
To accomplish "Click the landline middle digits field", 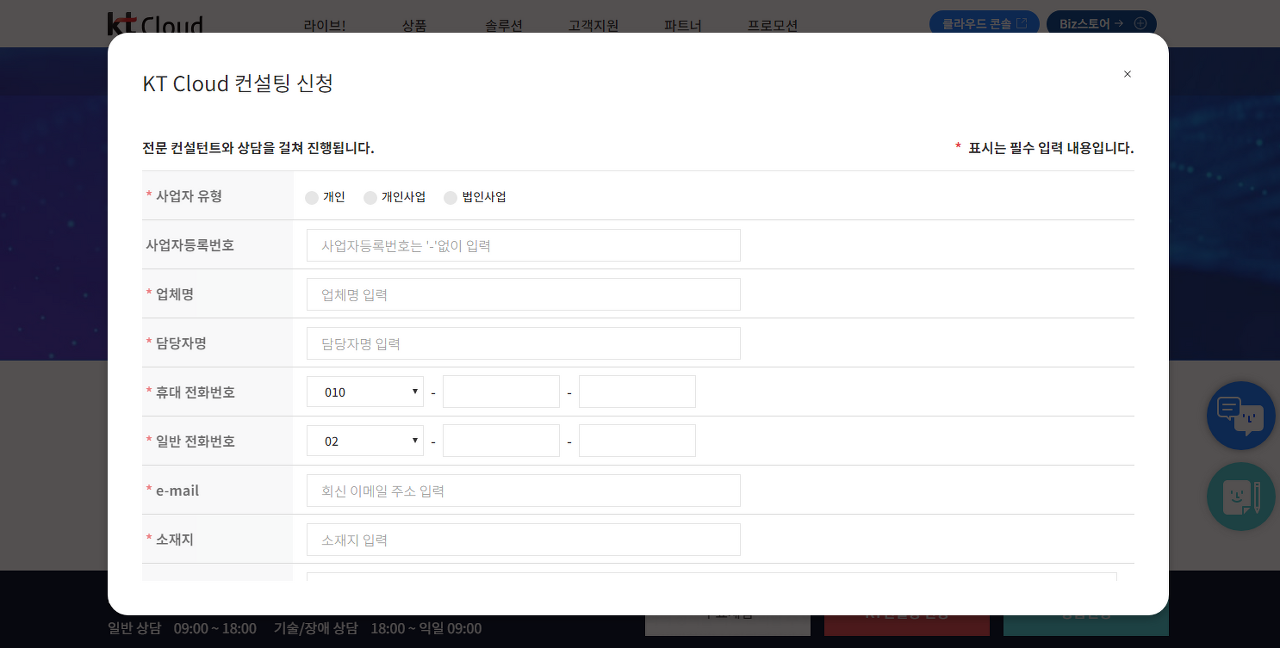I will click(x=501, y=440).
